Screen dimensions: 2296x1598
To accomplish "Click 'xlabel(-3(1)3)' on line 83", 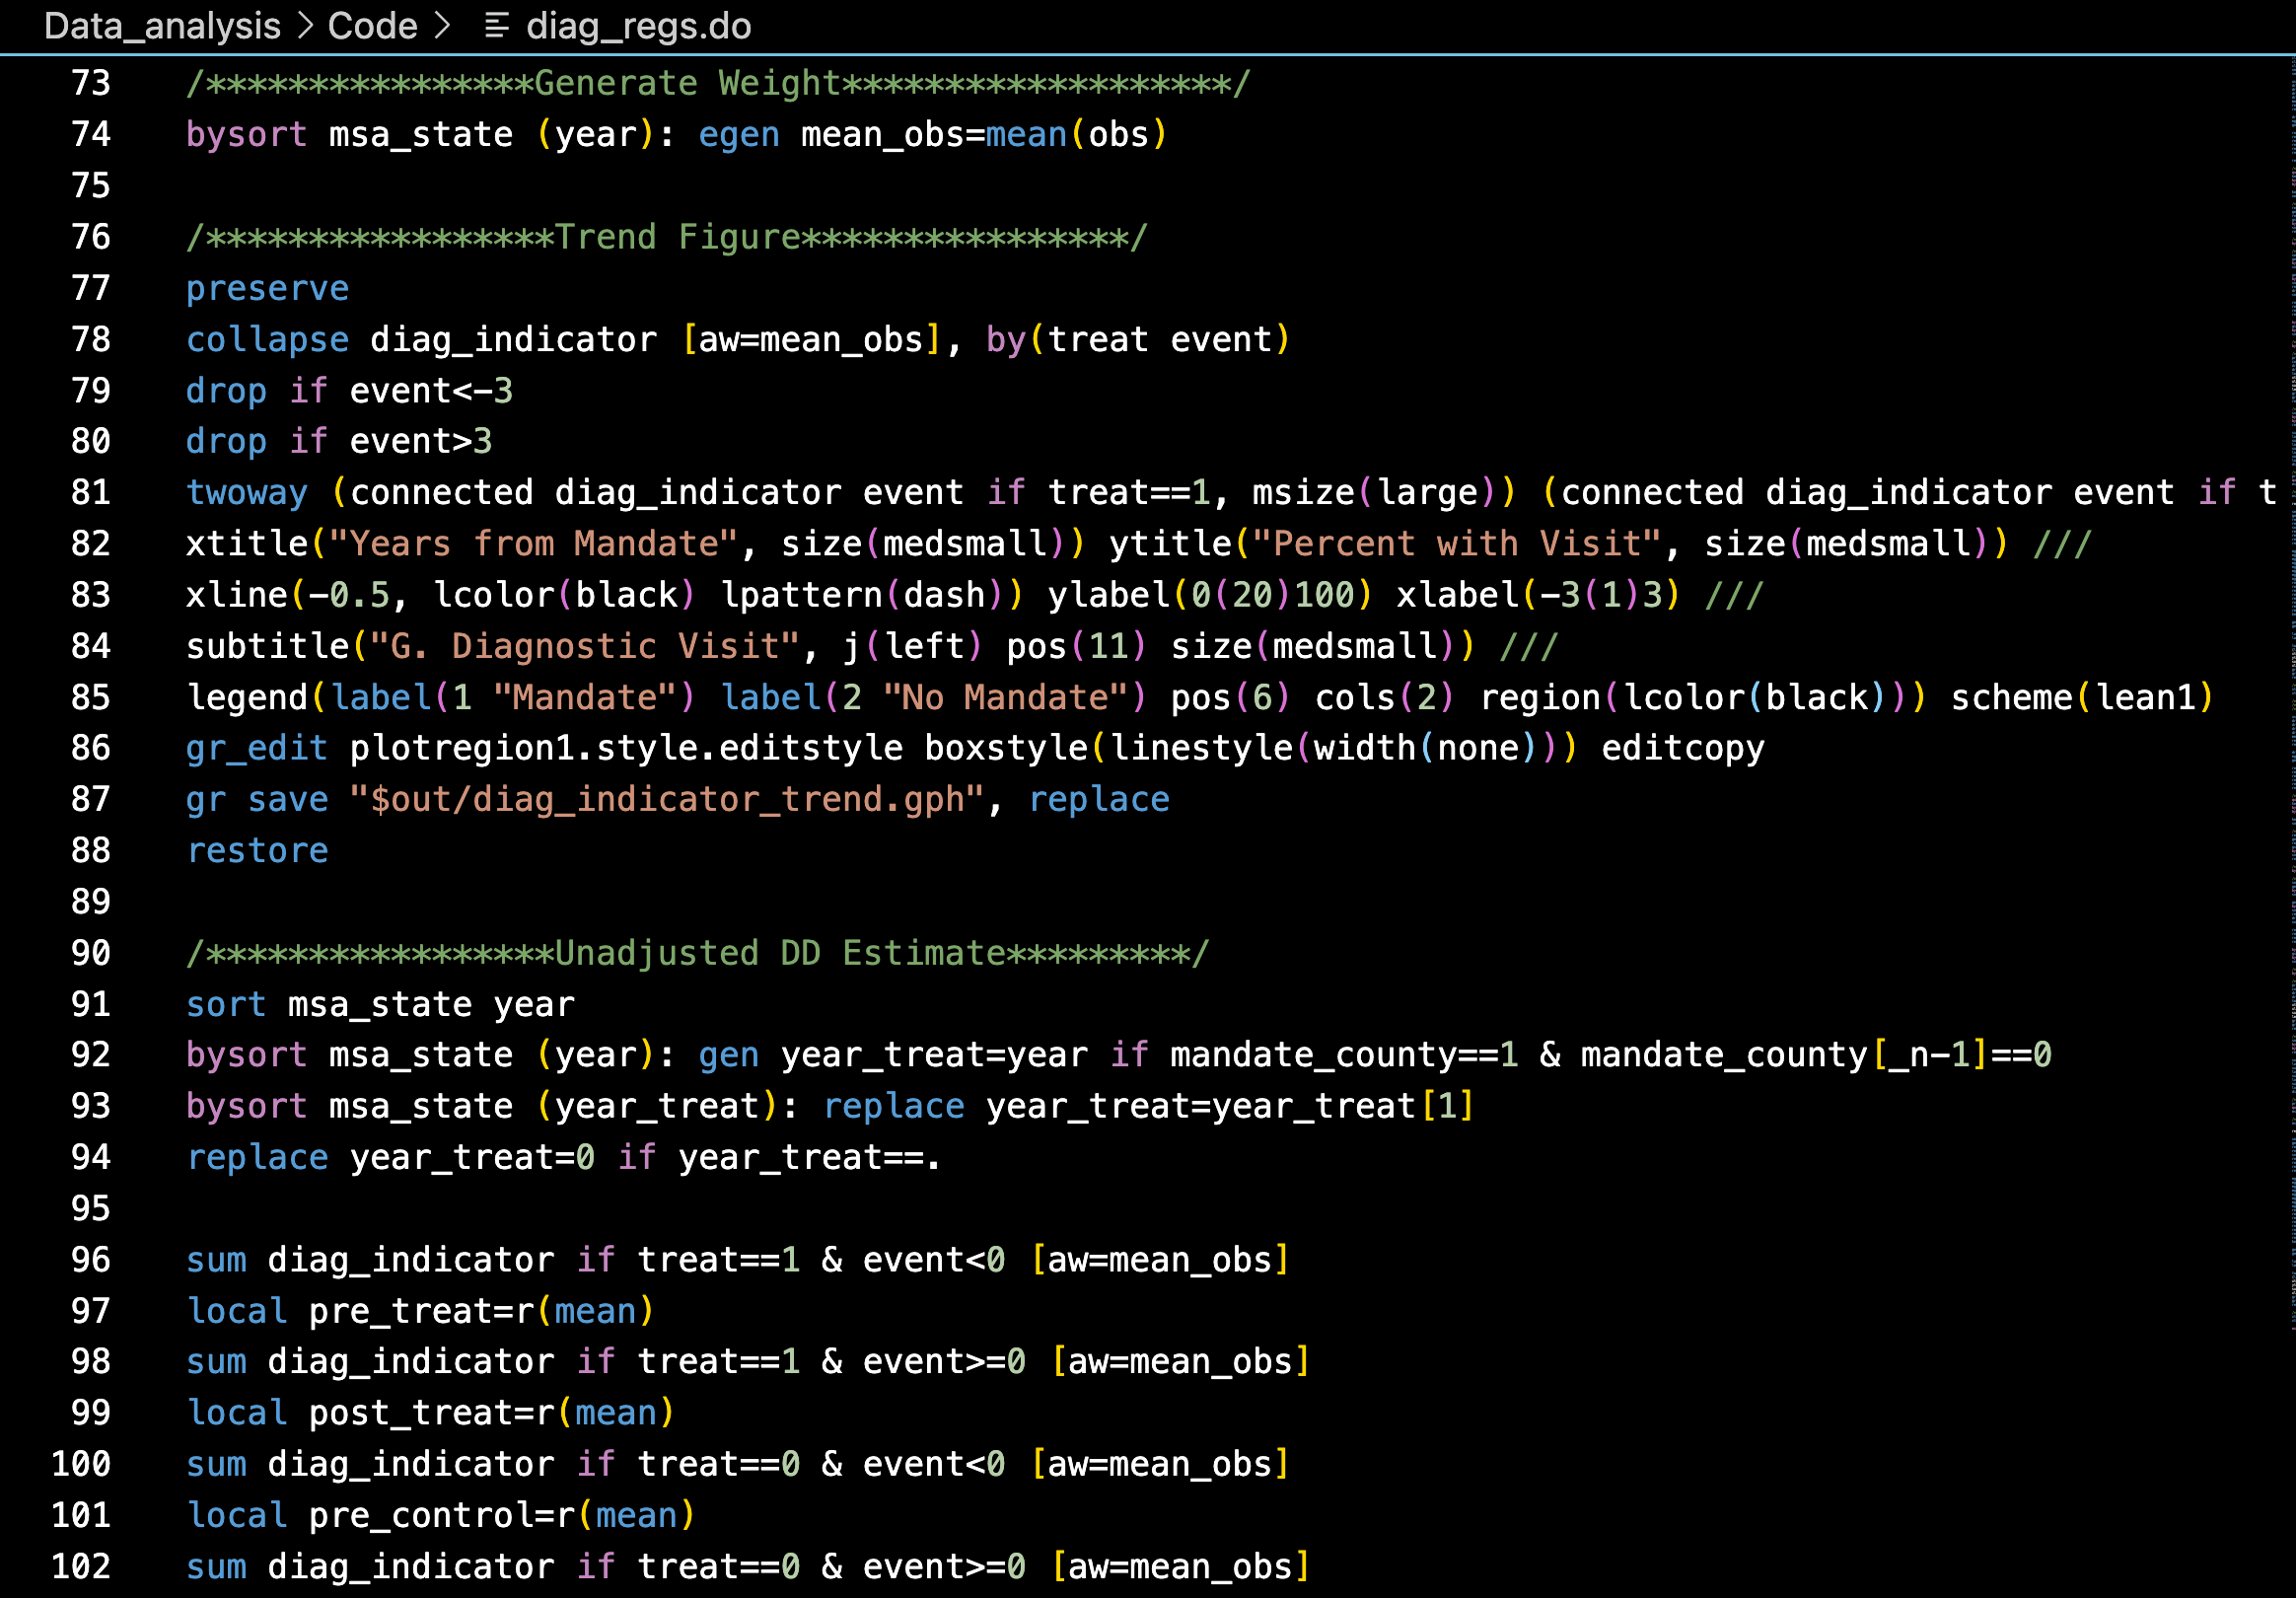I will (x=1538, y=595).
